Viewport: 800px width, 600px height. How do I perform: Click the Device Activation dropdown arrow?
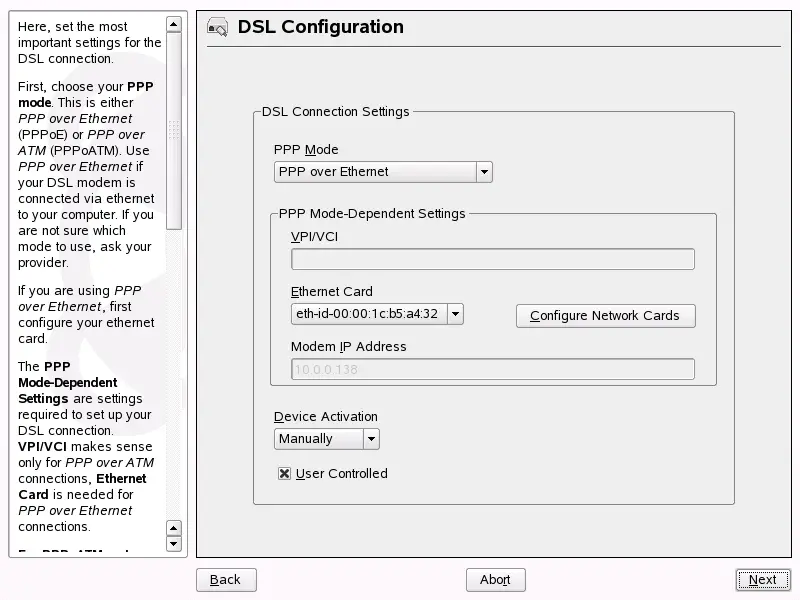coord(370,439)
